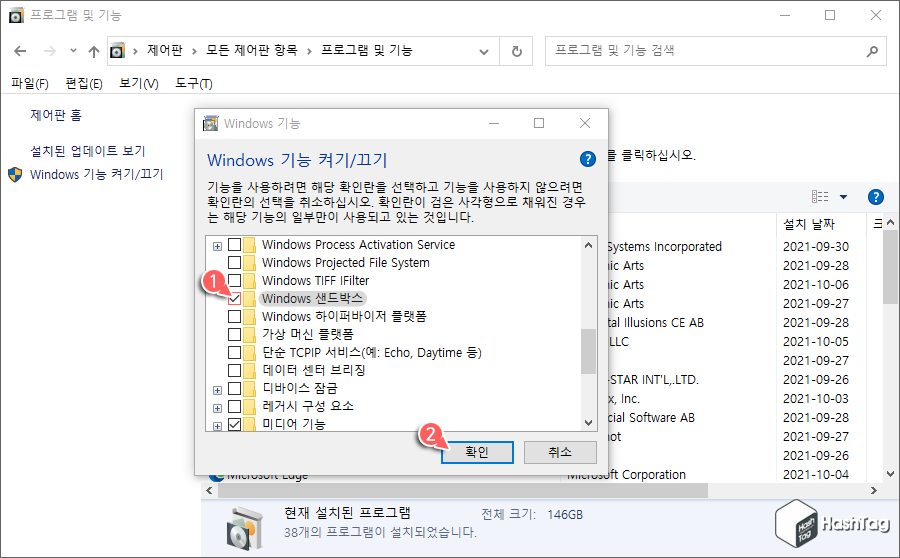Click the help icon in Windows 기능 dialog
Viewport: 900px width, 558px height.
[587, 159]
